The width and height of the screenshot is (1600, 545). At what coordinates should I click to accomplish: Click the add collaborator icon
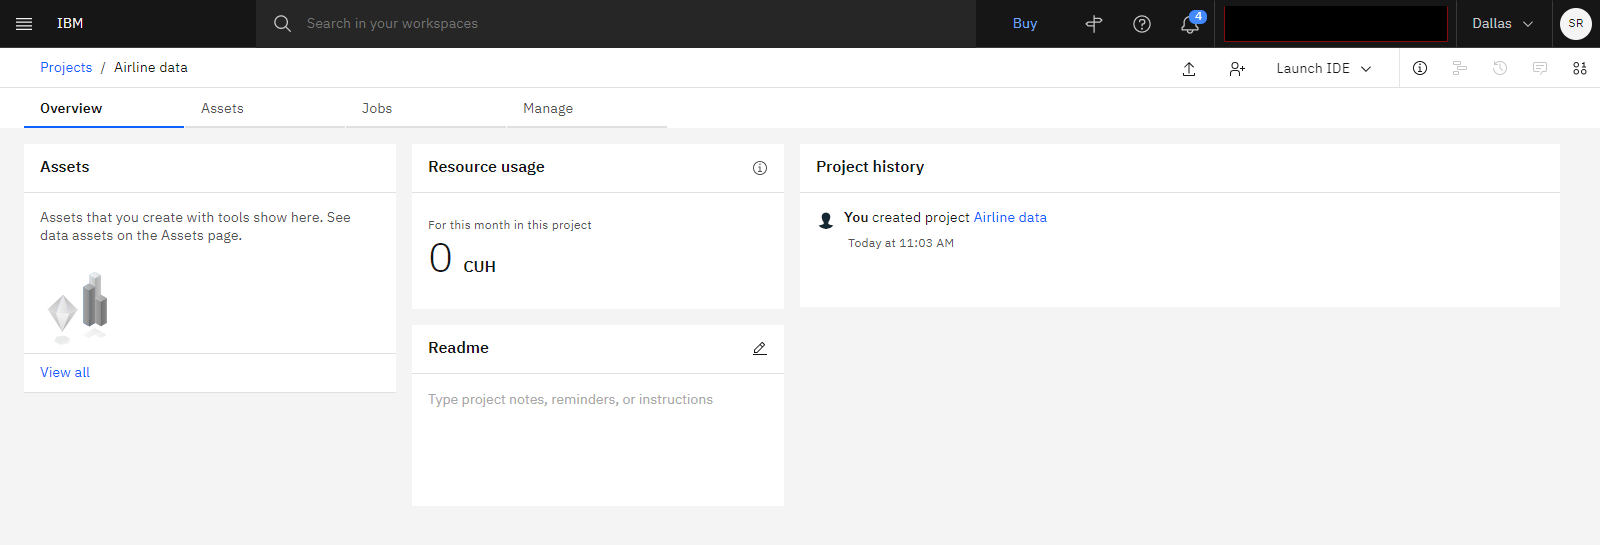point(1237,68)
